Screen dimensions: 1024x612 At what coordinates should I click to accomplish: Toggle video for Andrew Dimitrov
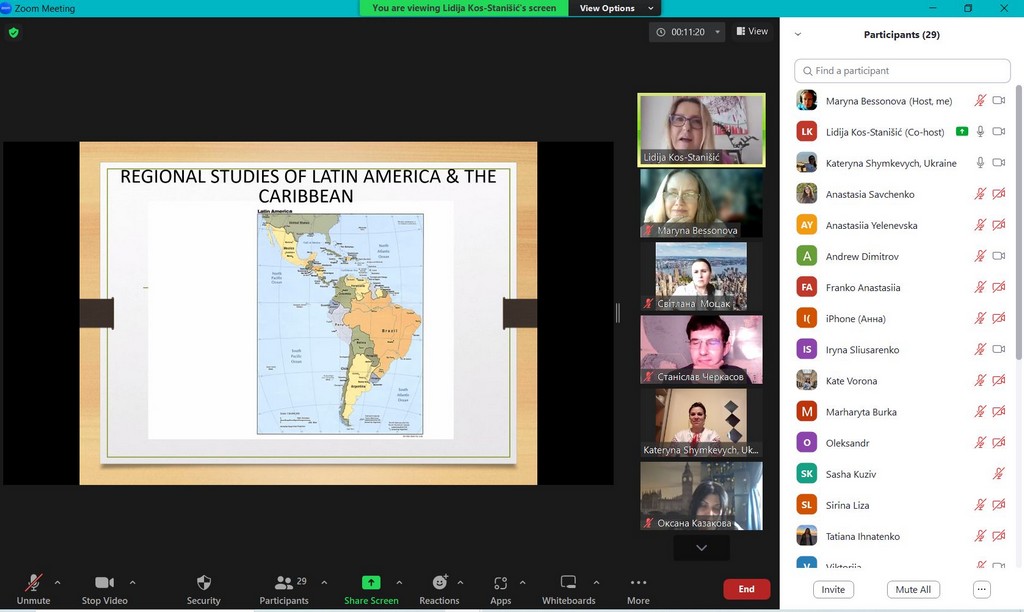point(998,256)
